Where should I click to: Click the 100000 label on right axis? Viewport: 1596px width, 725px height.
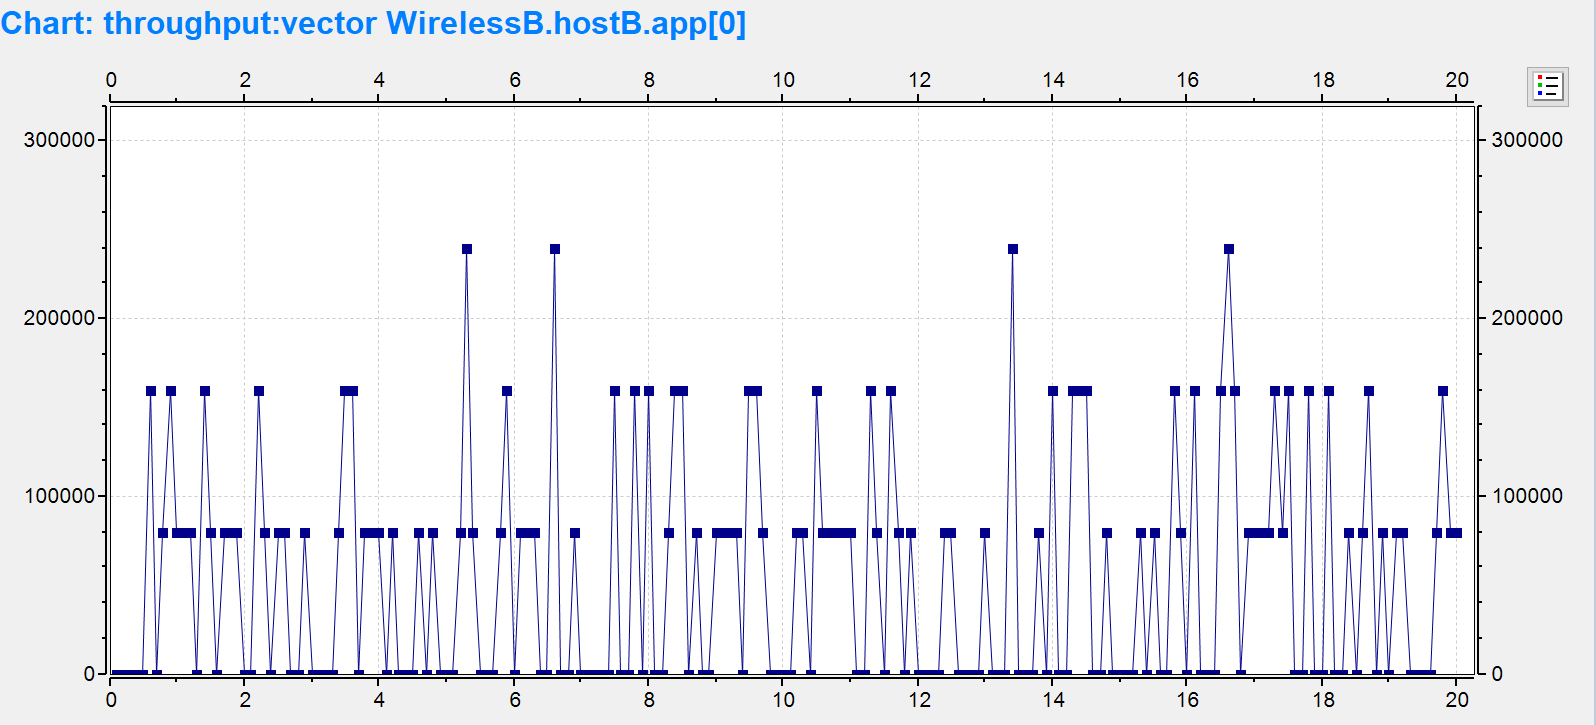coord(1527,496)
